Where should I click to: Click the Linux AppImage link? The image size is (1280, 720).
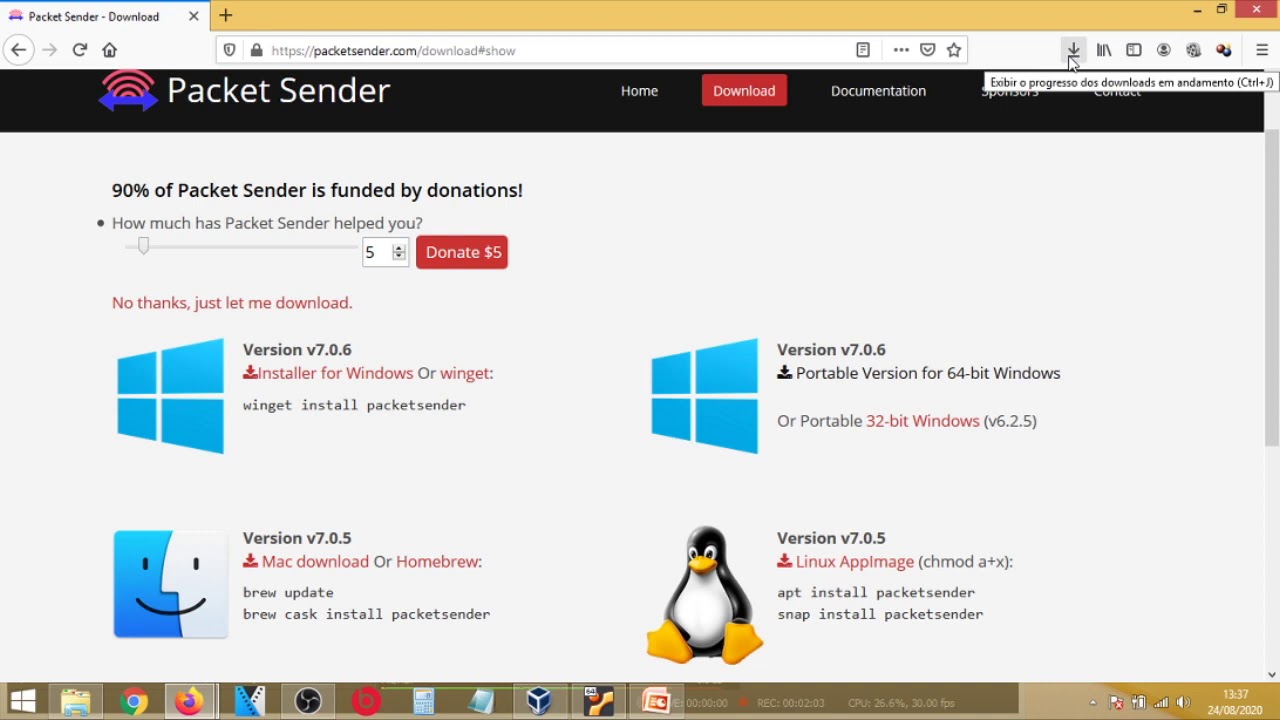click(x=846, y=562)
